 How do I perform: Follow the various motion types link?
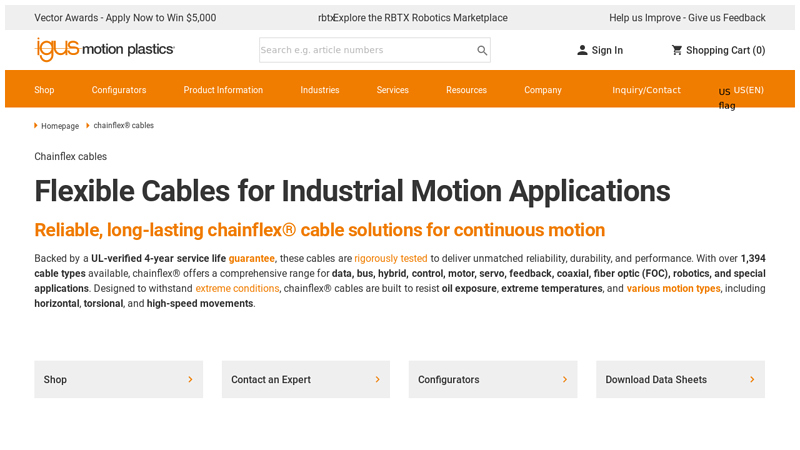(x=673, y=288)
